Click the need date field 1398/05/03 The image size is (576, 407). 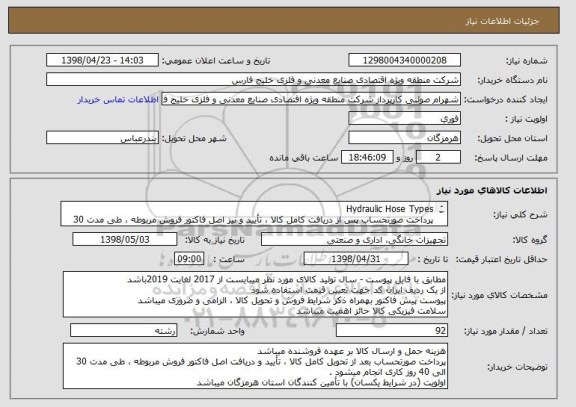pos(125,239)
